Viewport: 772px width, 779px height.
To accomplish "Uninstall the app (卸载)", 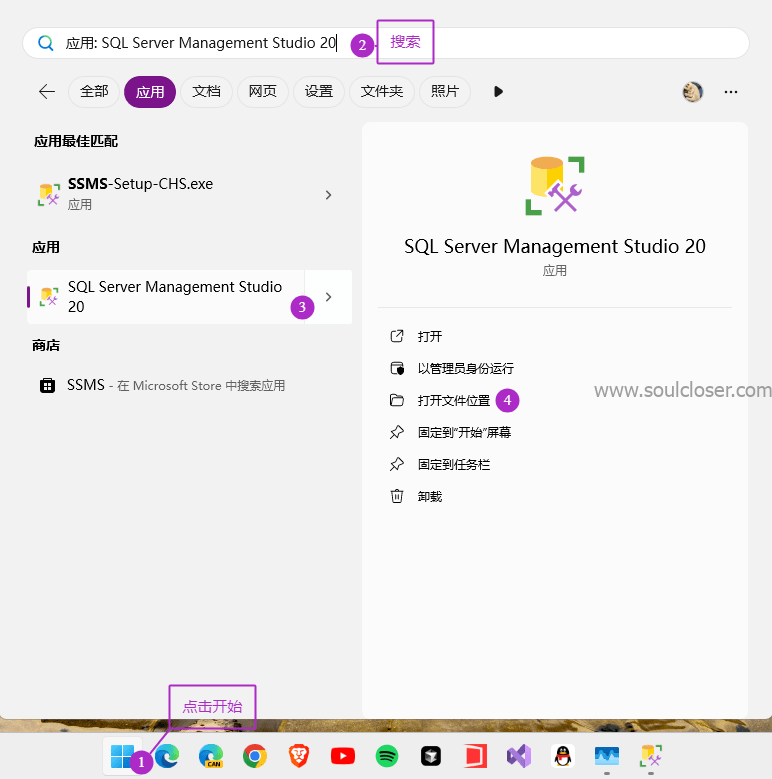I will tap(416, 496).
